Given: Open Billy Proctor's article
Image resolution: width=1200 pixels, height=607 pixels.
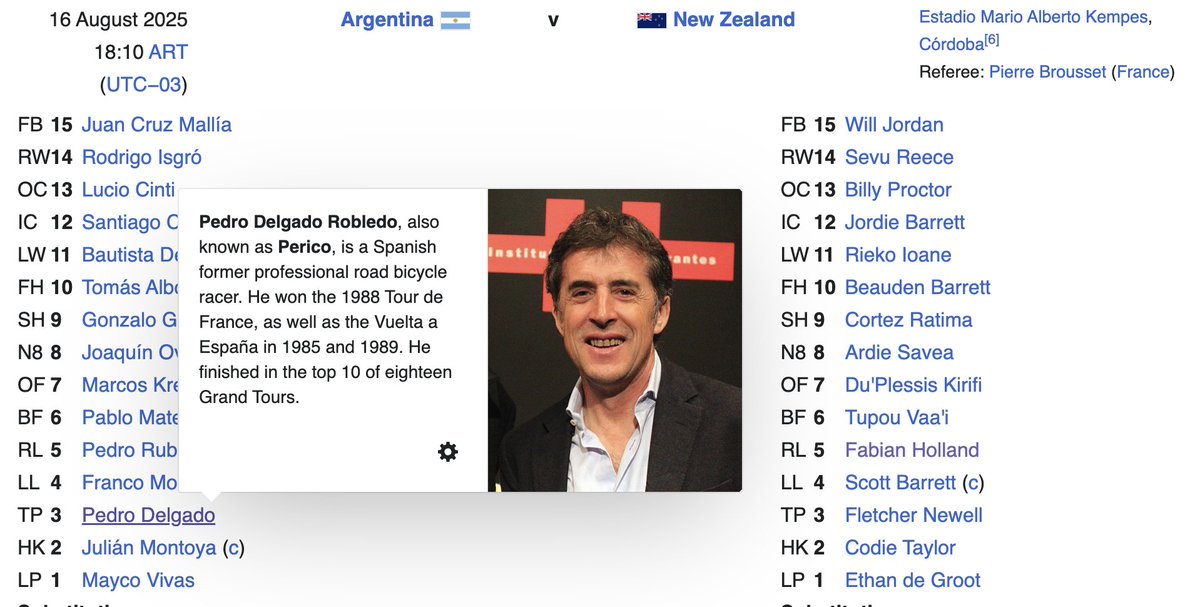Looking at the screenshot, I should 898,190.
